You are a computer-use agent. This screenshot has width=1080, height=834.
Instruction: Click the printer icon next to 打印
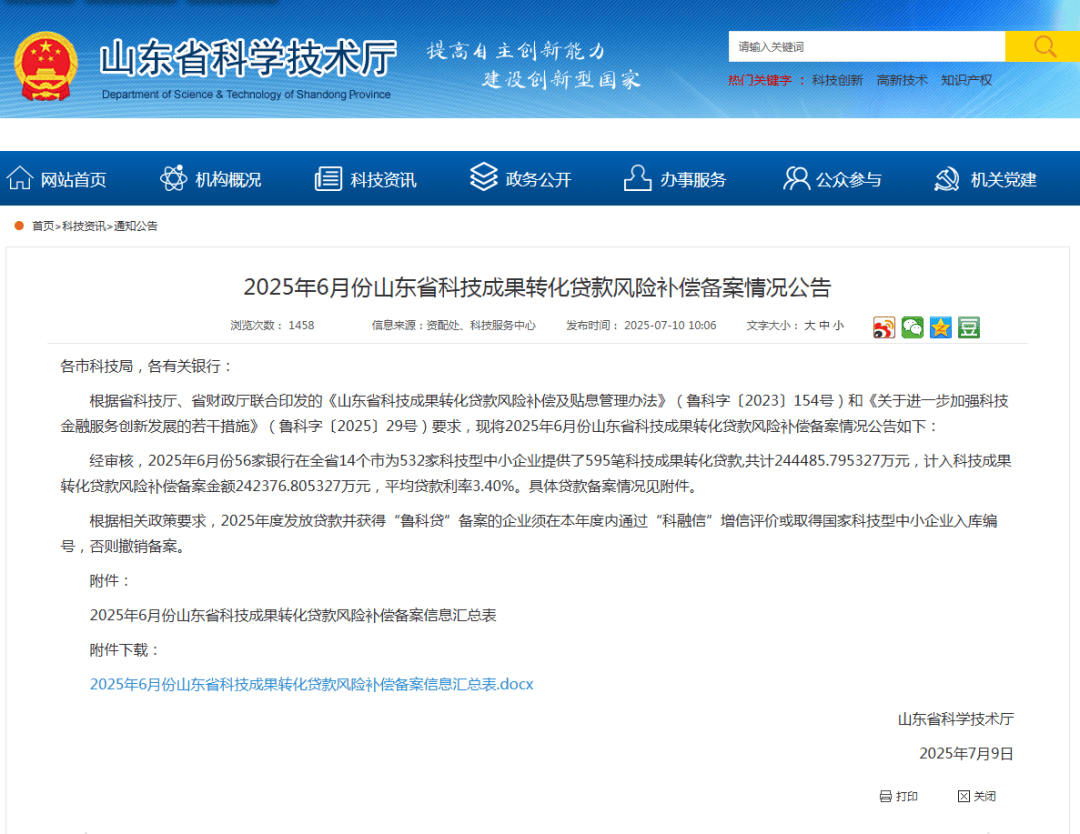click(x=884, y=796)
